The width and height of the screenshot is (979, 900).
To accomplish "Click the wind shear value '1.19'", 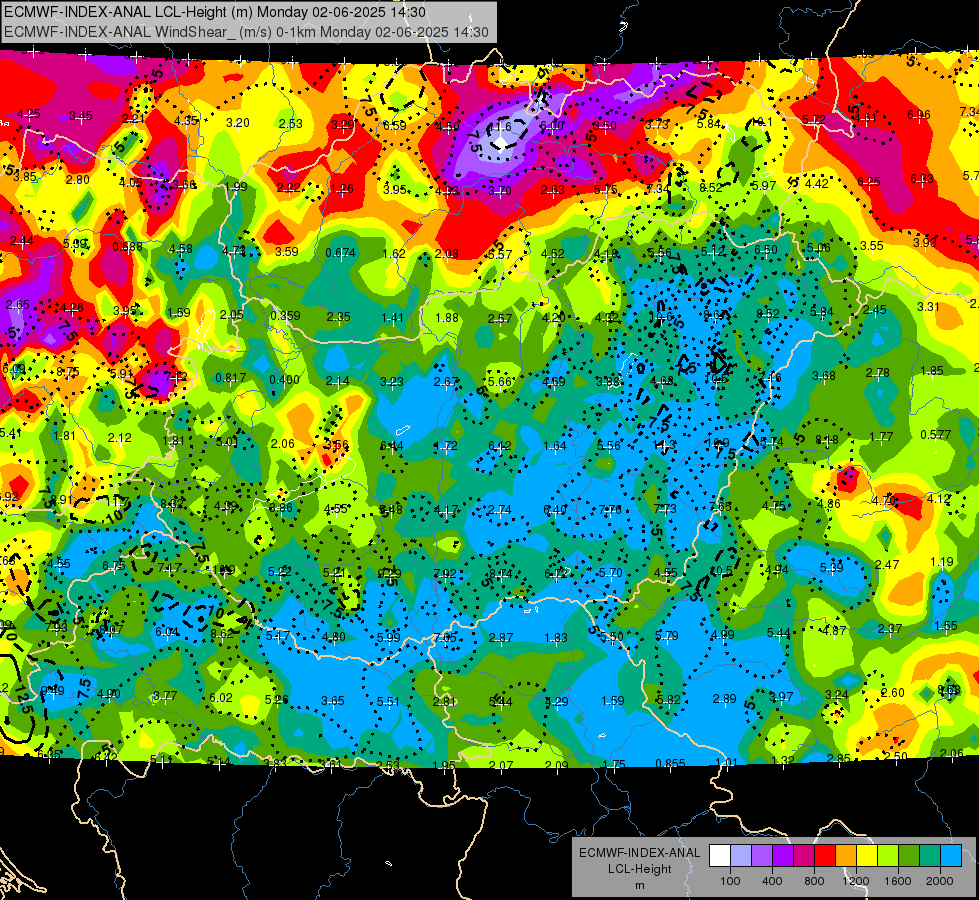I will click(x=942, y=562).
